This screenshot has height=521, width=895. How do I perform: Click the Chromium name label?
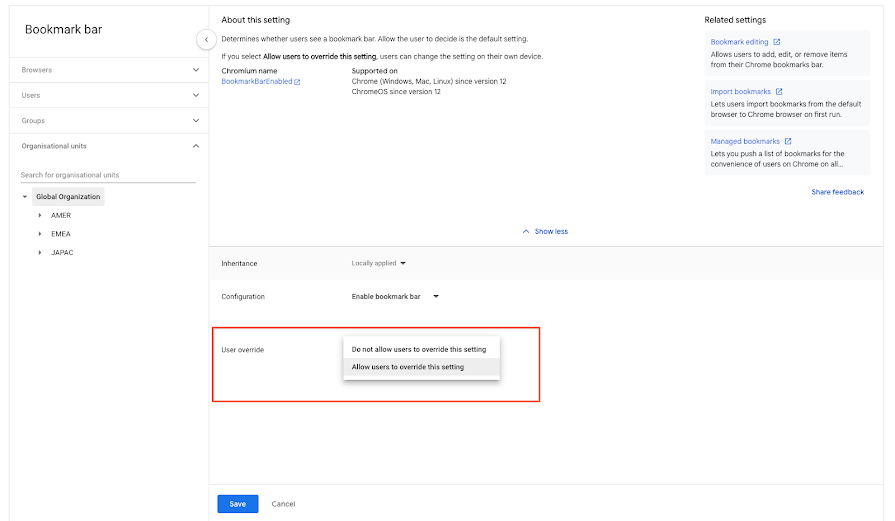(249, 71)
